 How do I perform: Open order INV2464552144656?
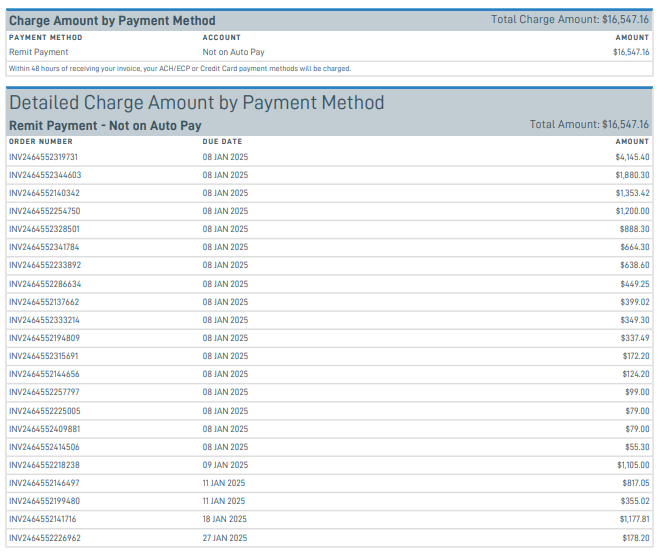tap(44, 374)
